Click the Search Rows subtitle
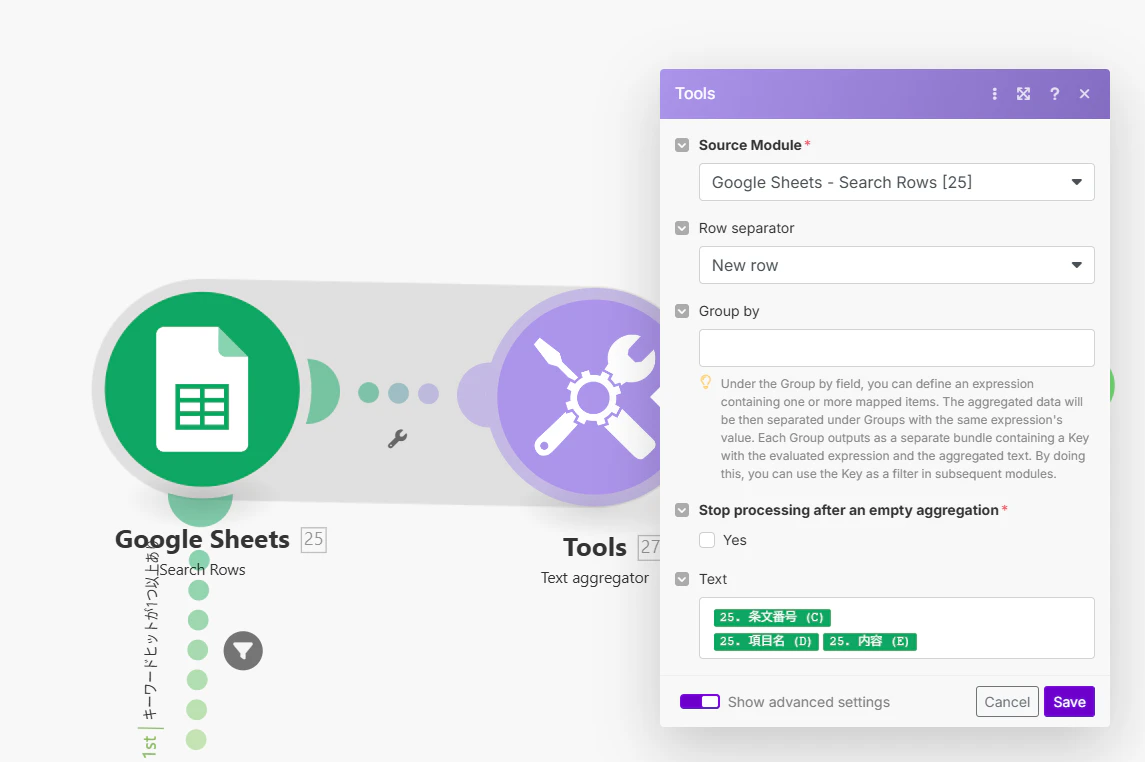1145x762 pixels. (x=202, y=570)
